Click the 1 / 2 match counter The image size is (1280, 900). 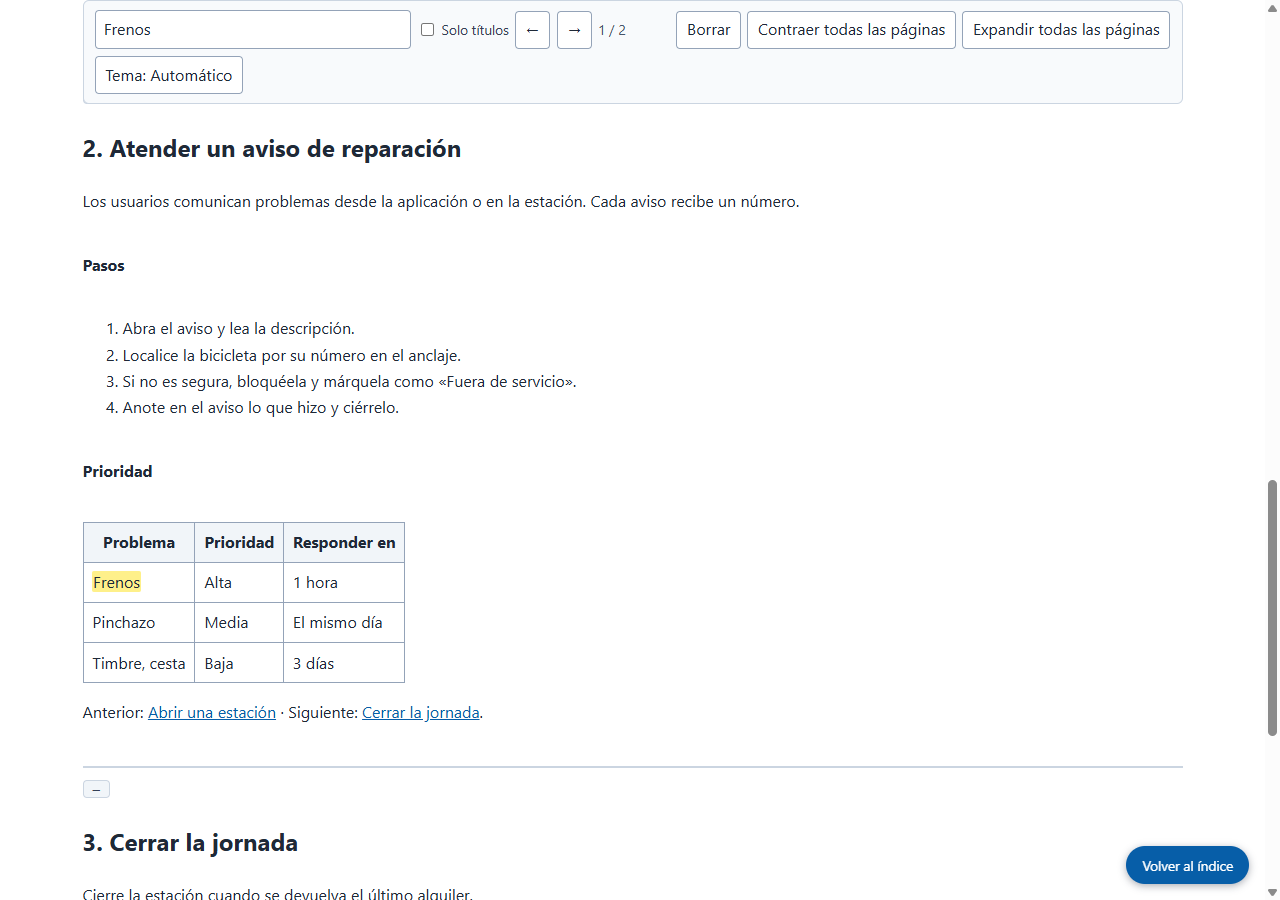(x=612, y=30)
